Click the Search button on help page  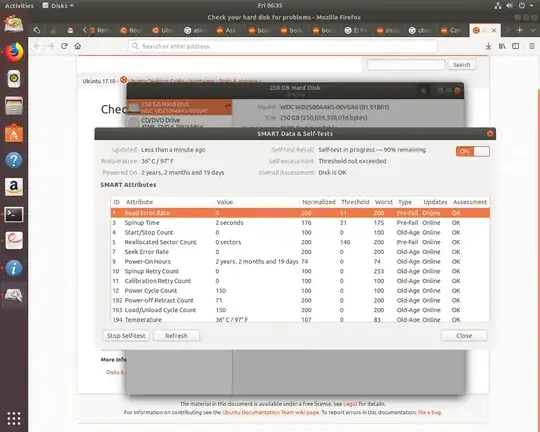coord(461,65)
